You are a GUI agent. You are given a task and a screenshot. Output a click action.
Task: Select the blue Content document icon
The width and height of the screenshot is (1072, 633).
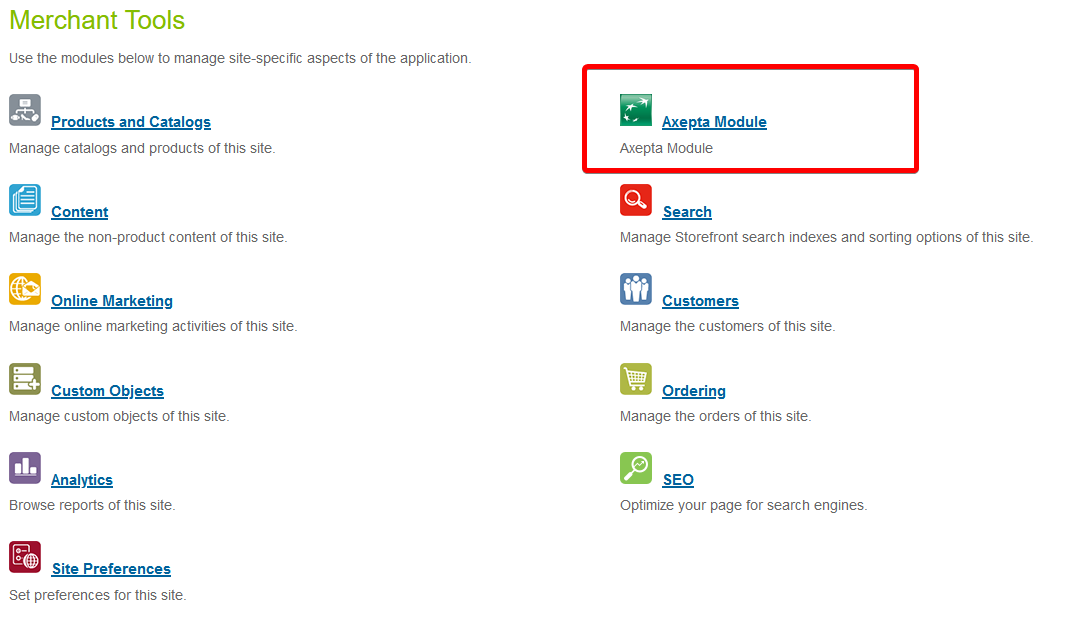25,200
